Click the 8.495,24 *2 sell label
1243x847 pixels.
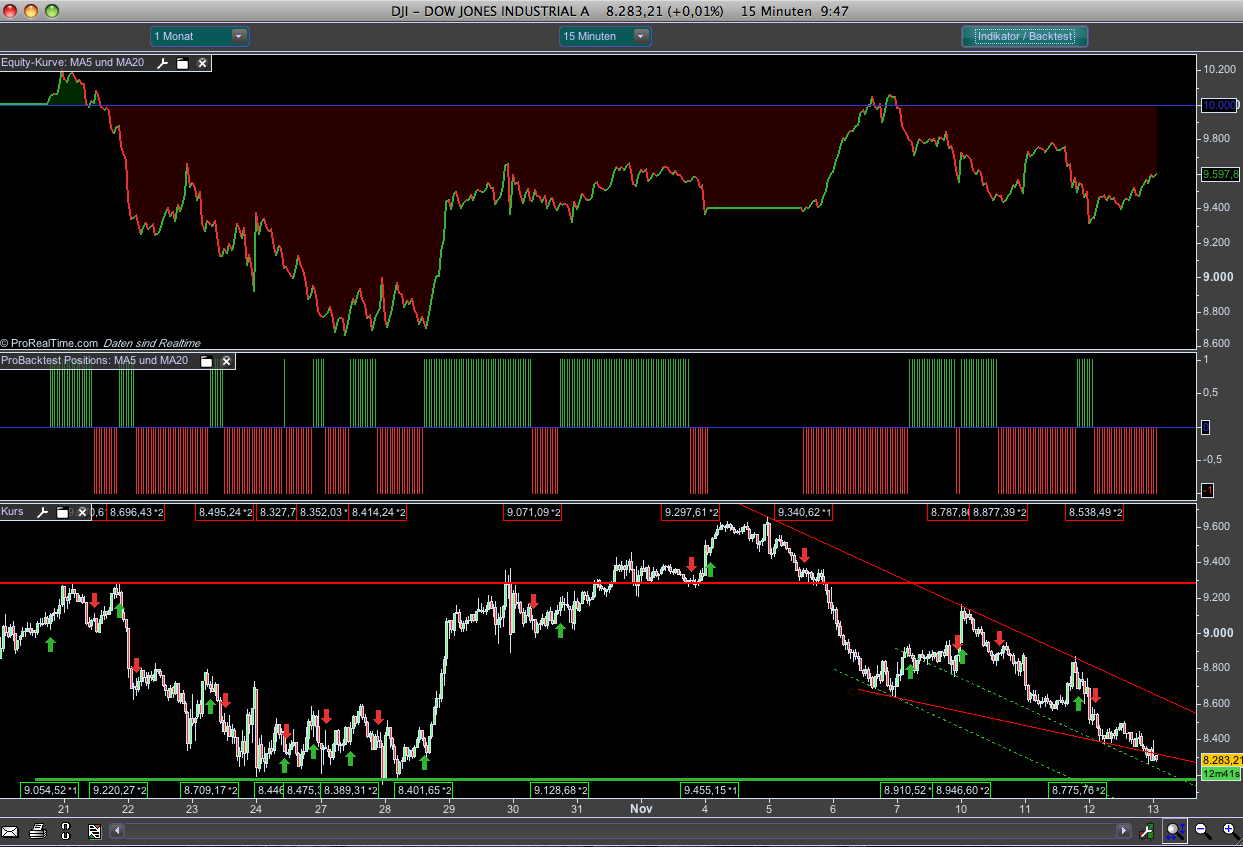[225, 512]
